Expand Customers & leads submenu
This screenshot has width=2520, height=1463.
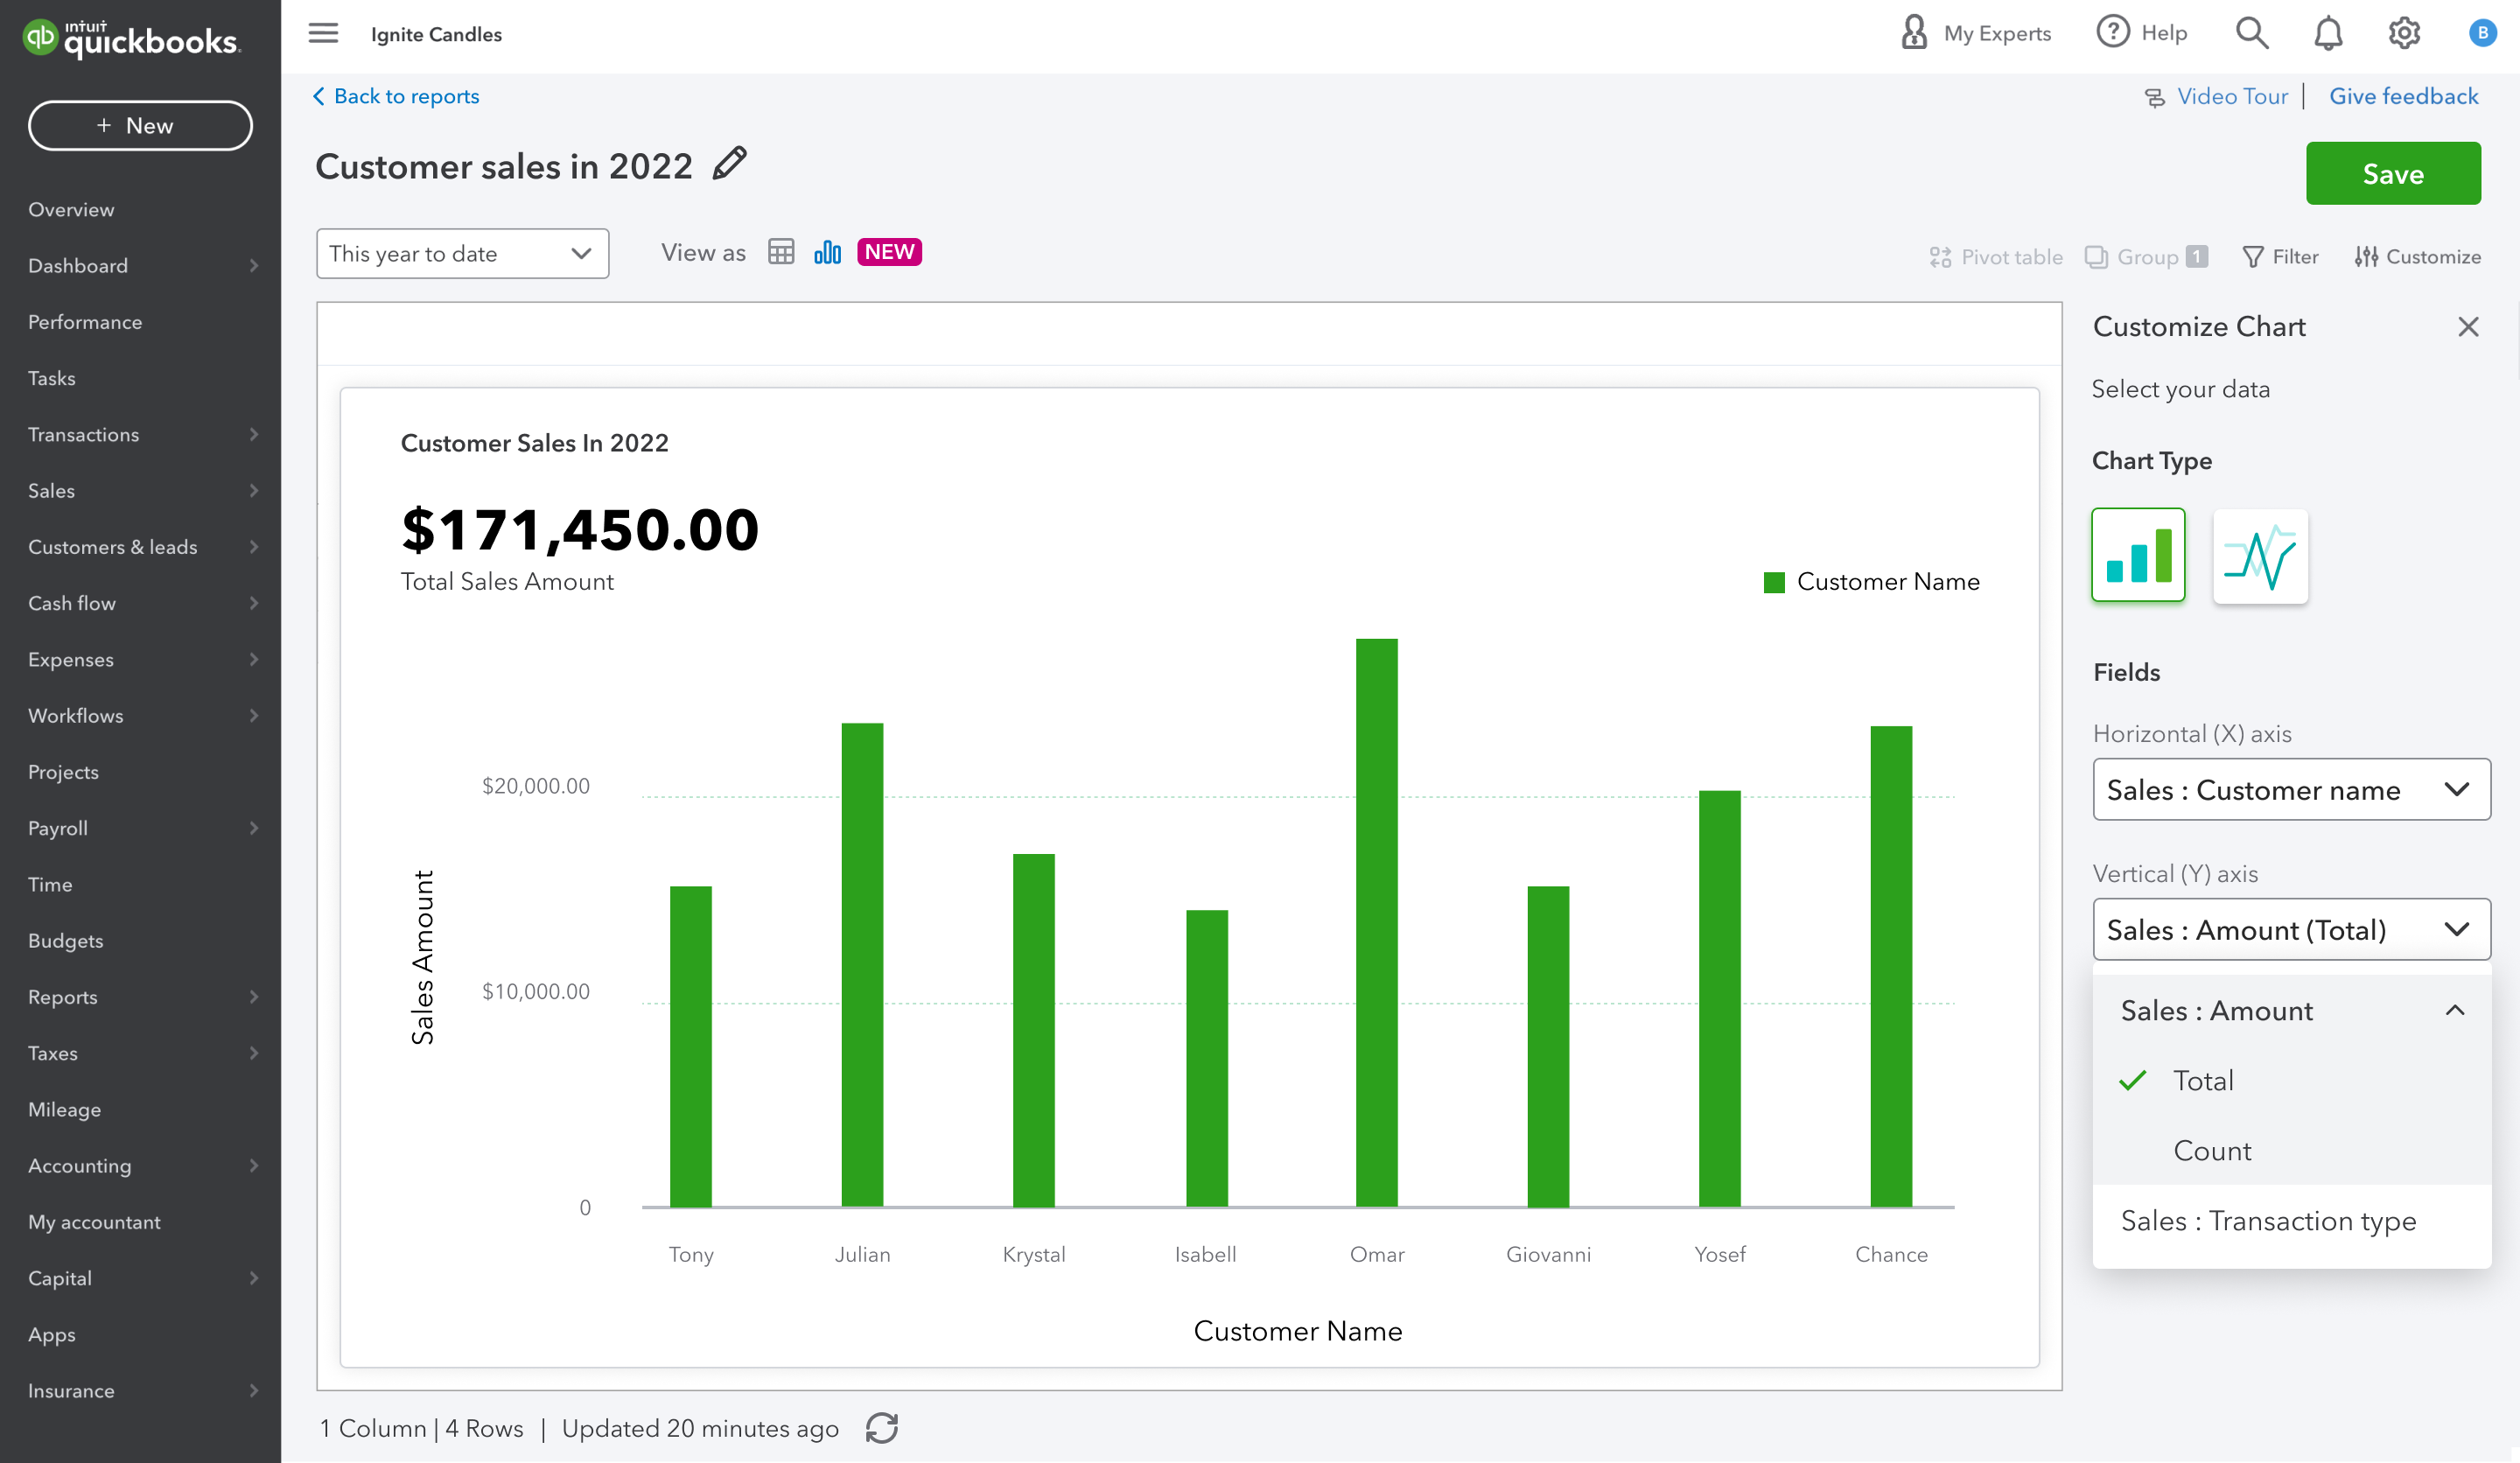click(254, 547)
